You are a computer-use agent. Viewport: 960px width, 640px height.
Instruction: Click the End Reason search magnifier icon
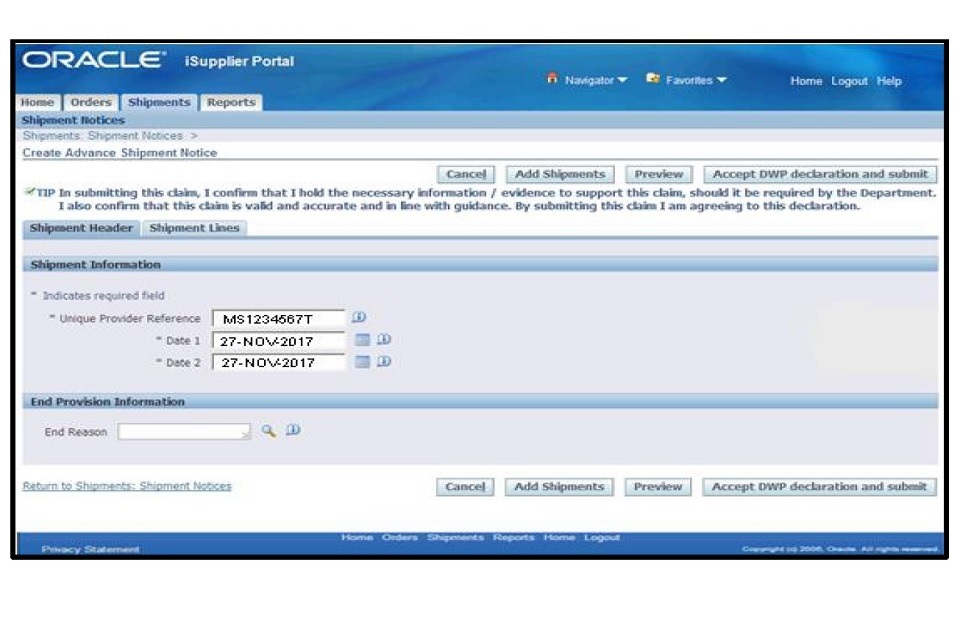(268, 431)
